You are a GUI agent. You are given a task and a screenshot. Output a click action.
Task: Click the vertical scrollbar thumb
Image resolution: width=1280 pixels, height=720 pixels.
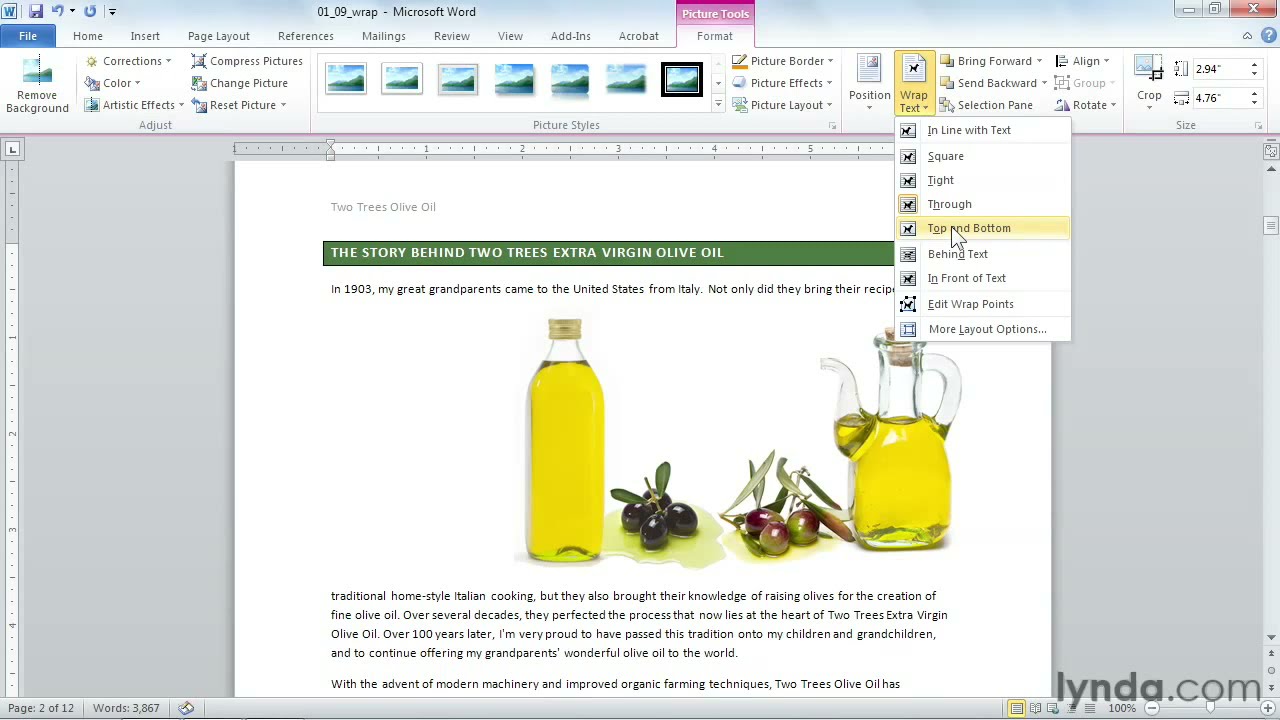click(1271, 225)
